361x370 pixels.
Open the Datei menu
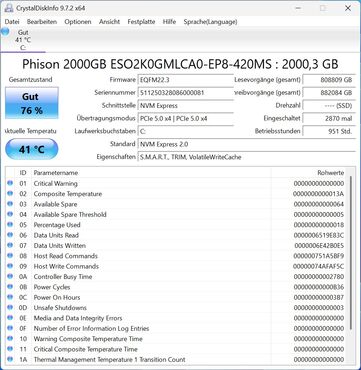click(x=12, y=22)
